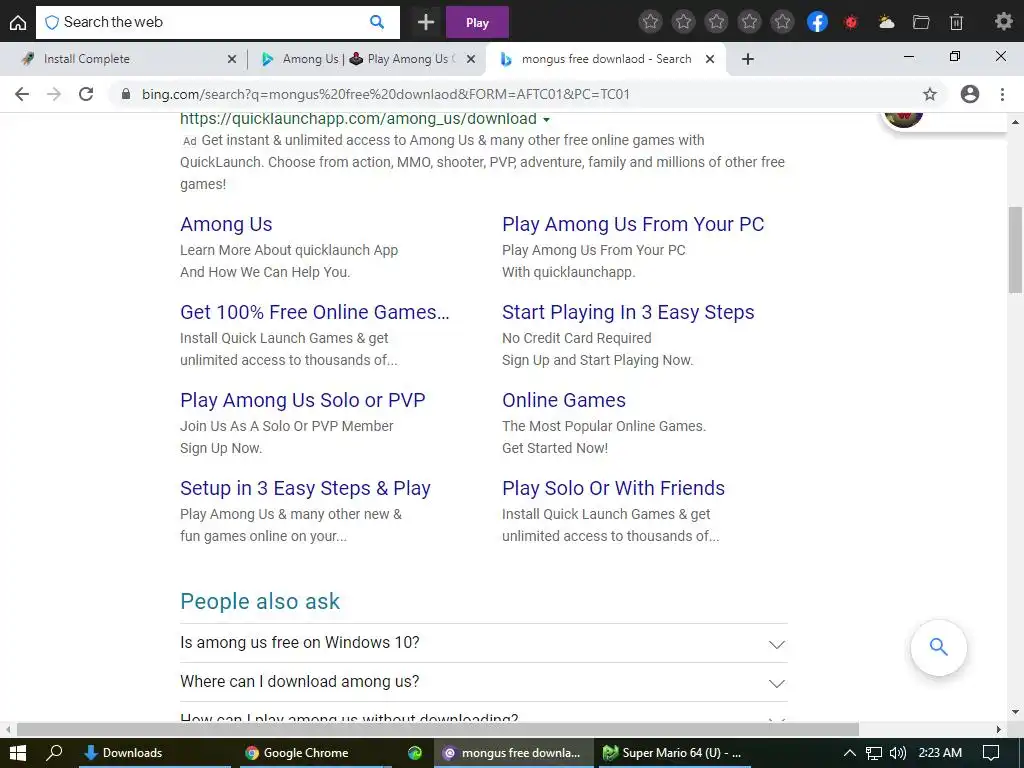Viewport: 1024px width, 768px height.
Task: Open Play Among Us Solo or PVP link
Action: click(x=302, y=400)
